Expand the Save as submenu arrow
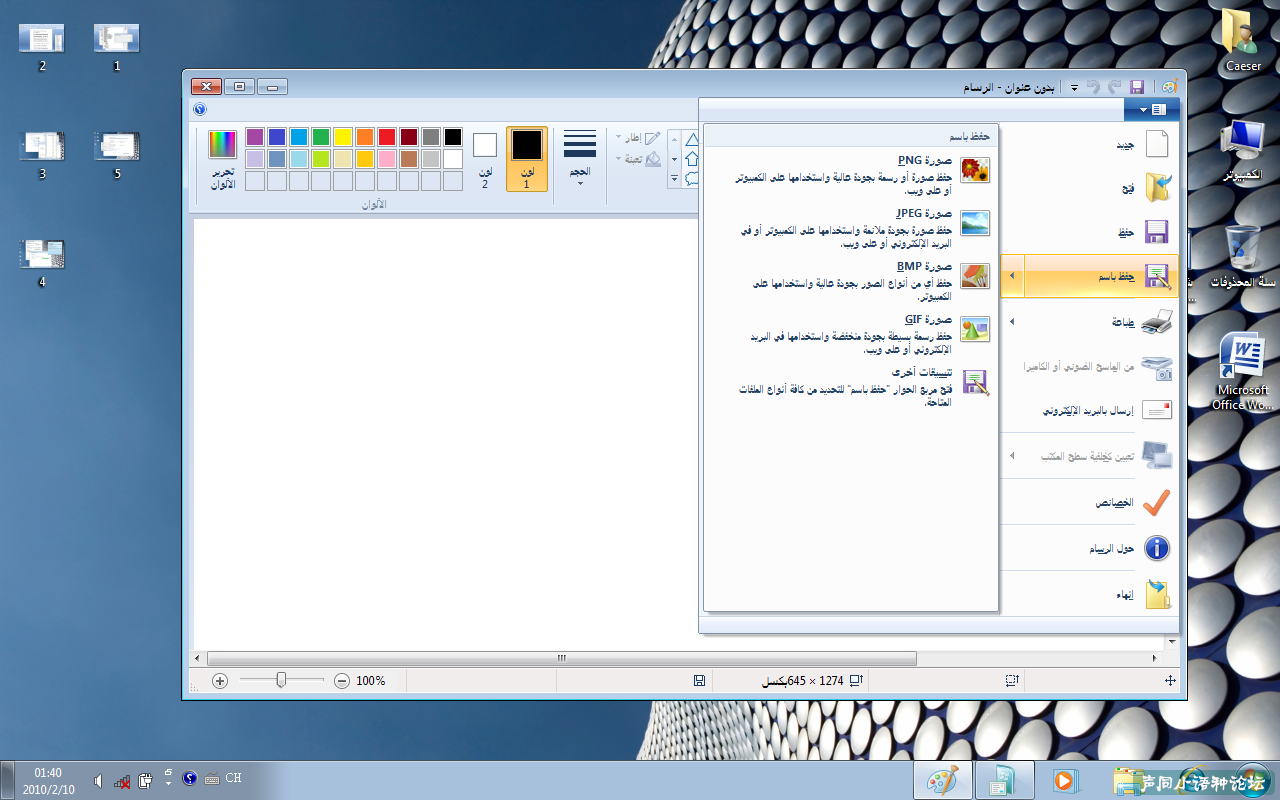 tap(1012, 276)
